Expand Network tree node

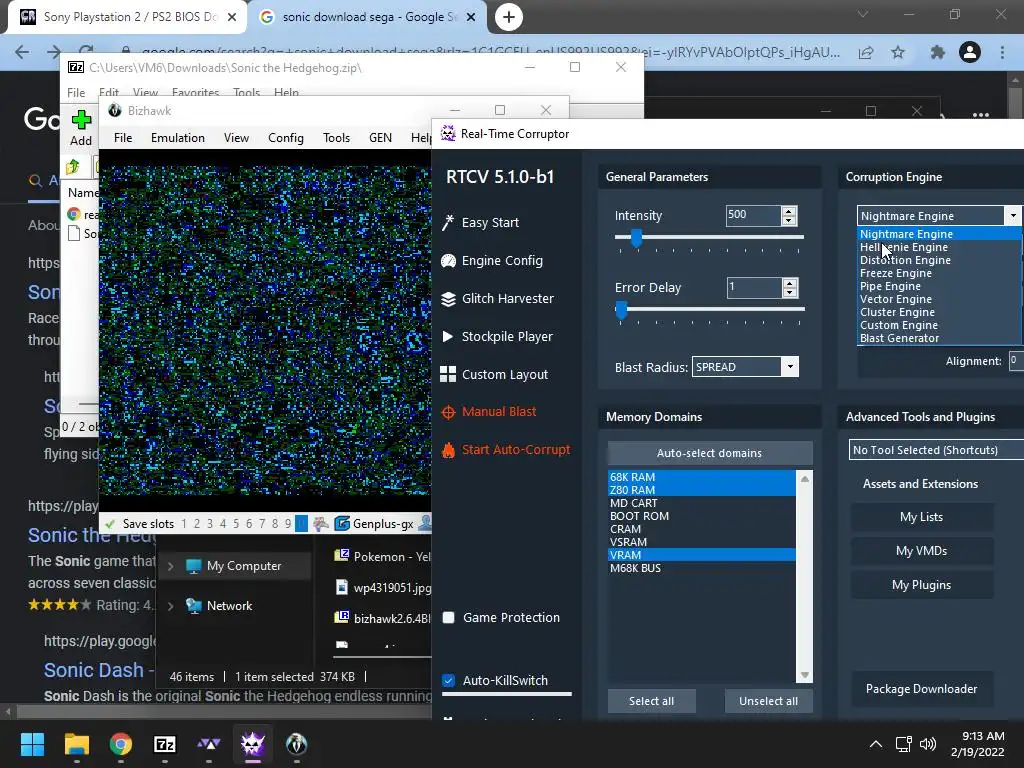(x=170, y=606)
